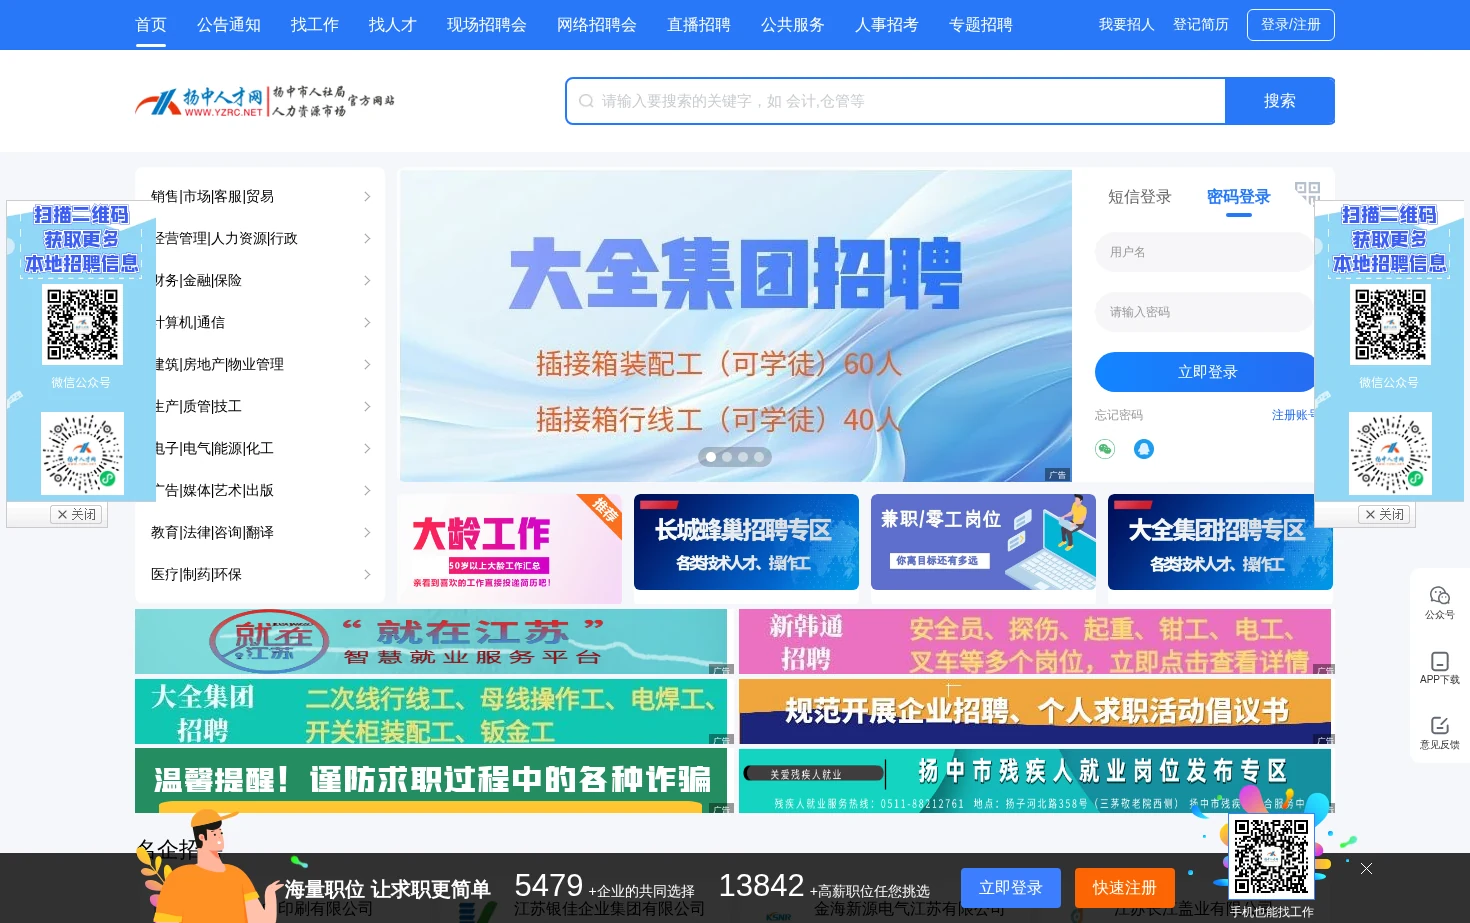This screenshot has width=1470, height=923.
Task: Click 登记简历 link
Action: tap(1201, 25)
